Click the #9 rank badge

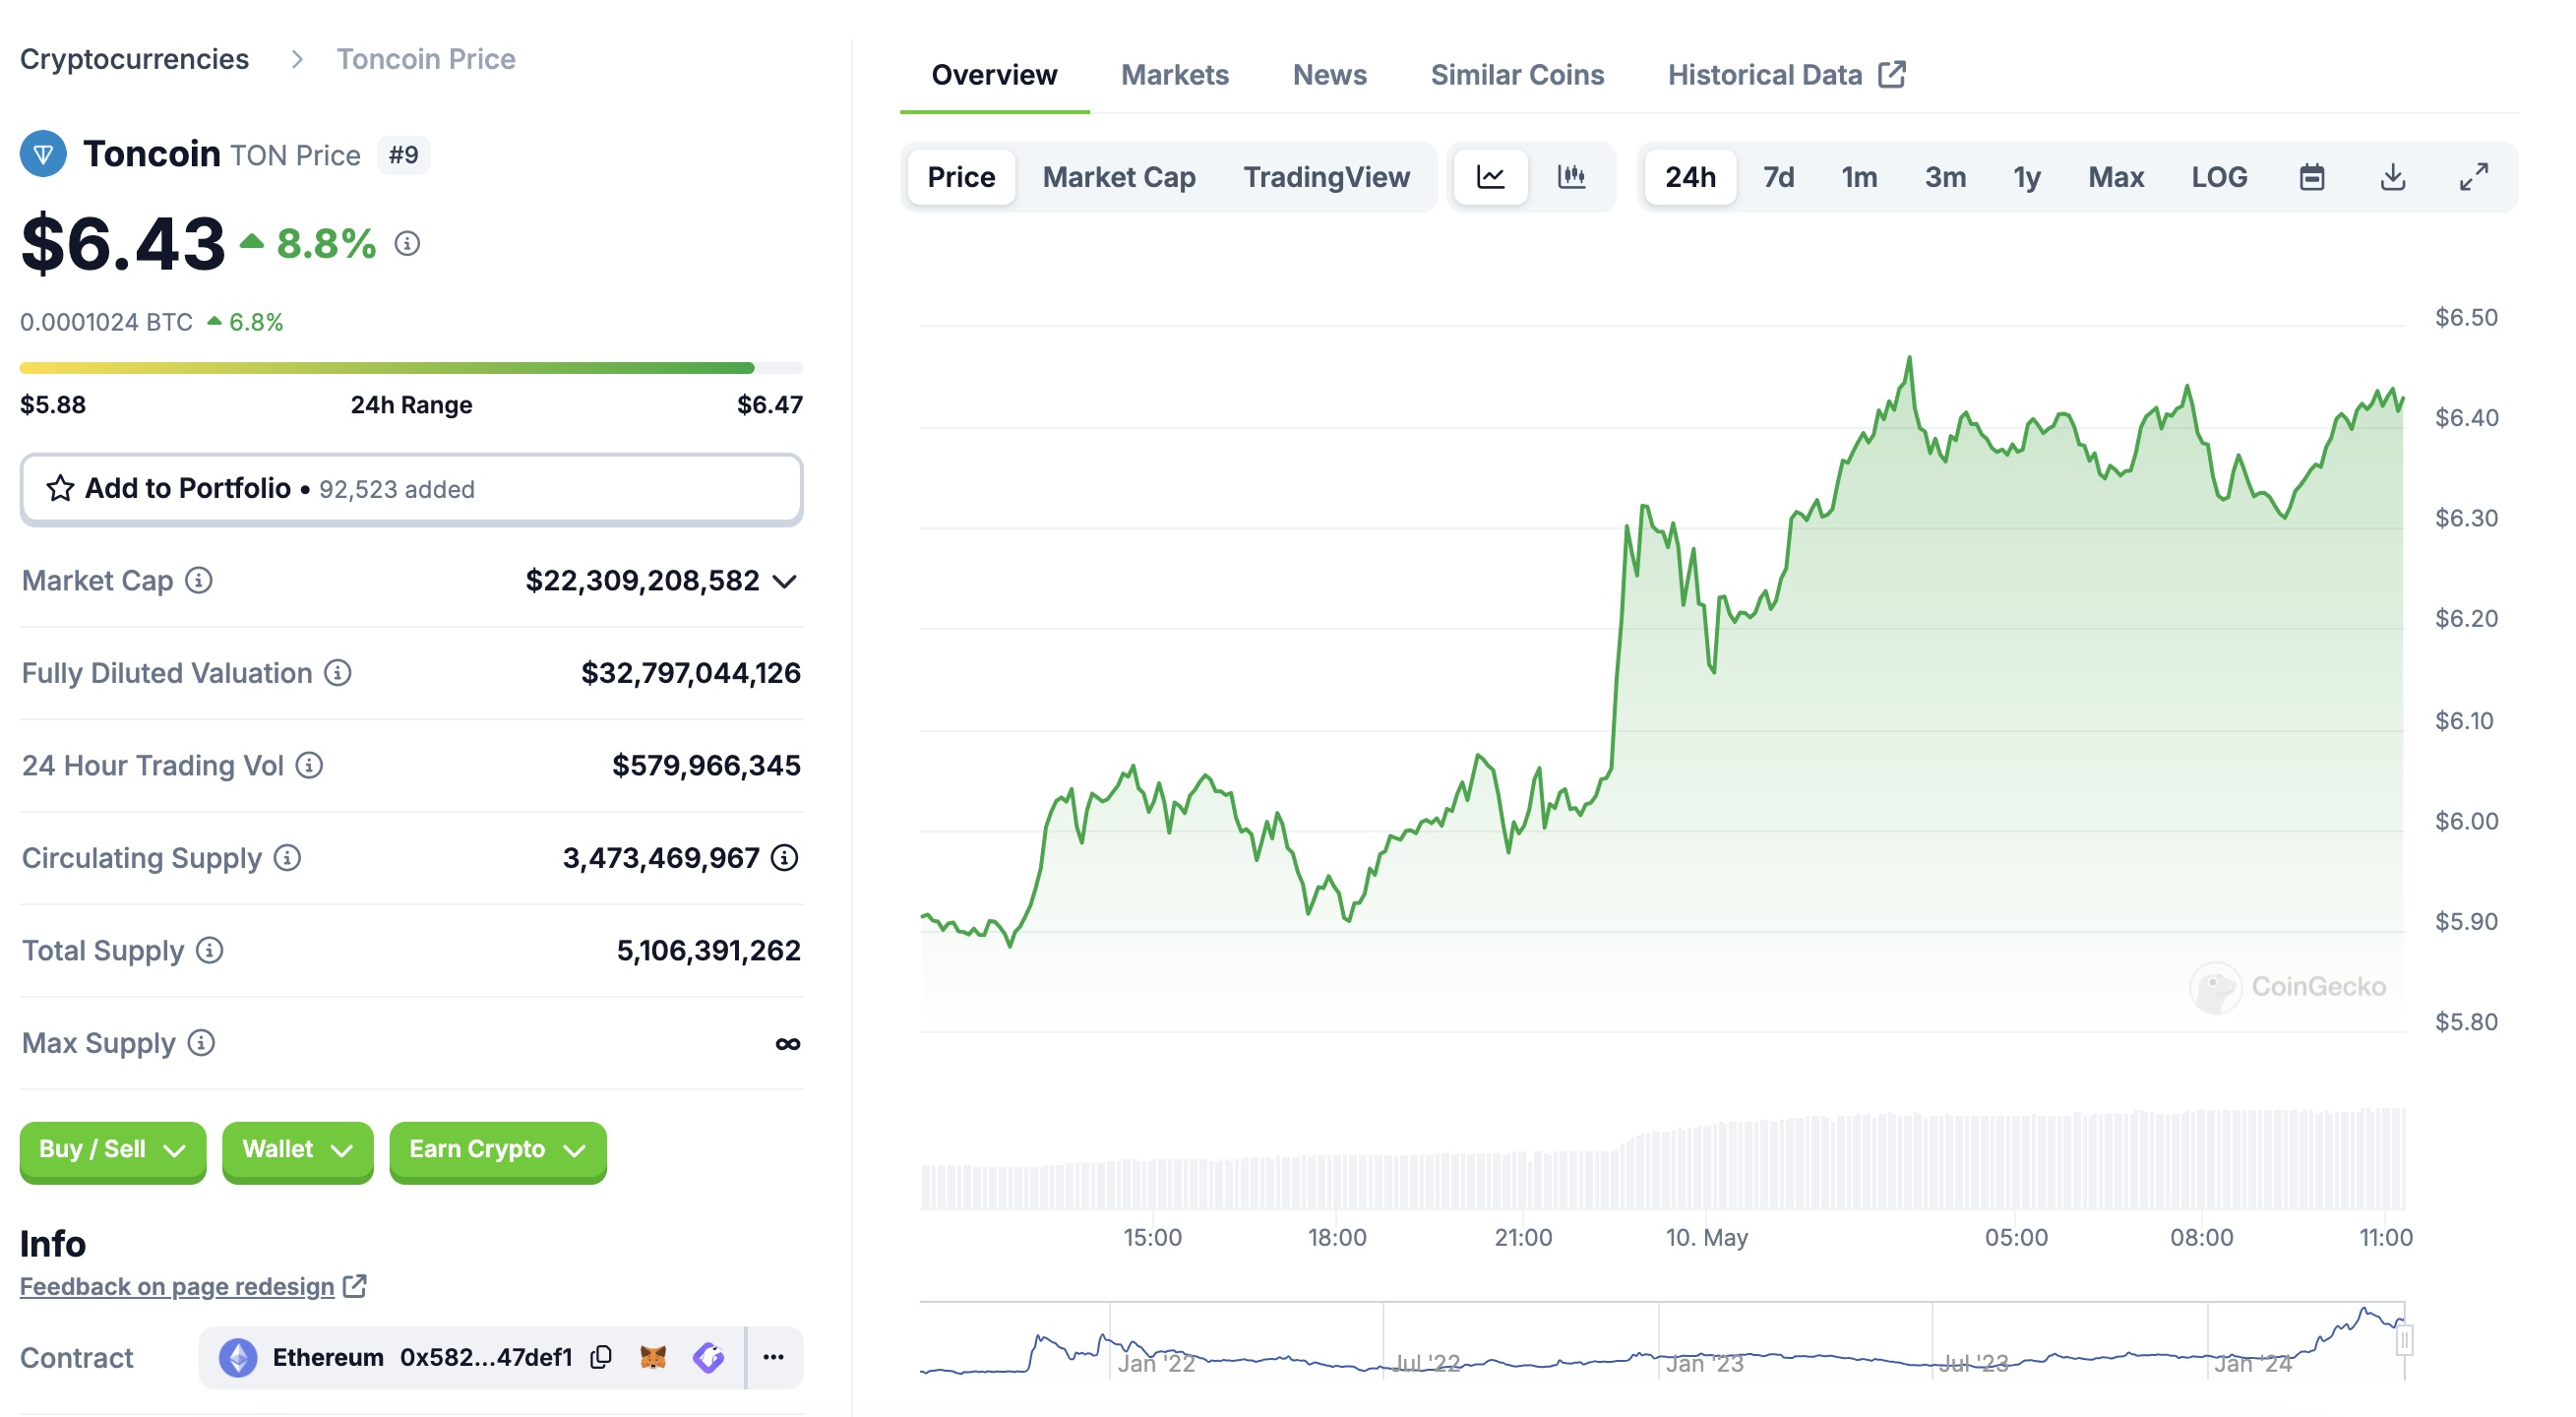tap(403, 155)
